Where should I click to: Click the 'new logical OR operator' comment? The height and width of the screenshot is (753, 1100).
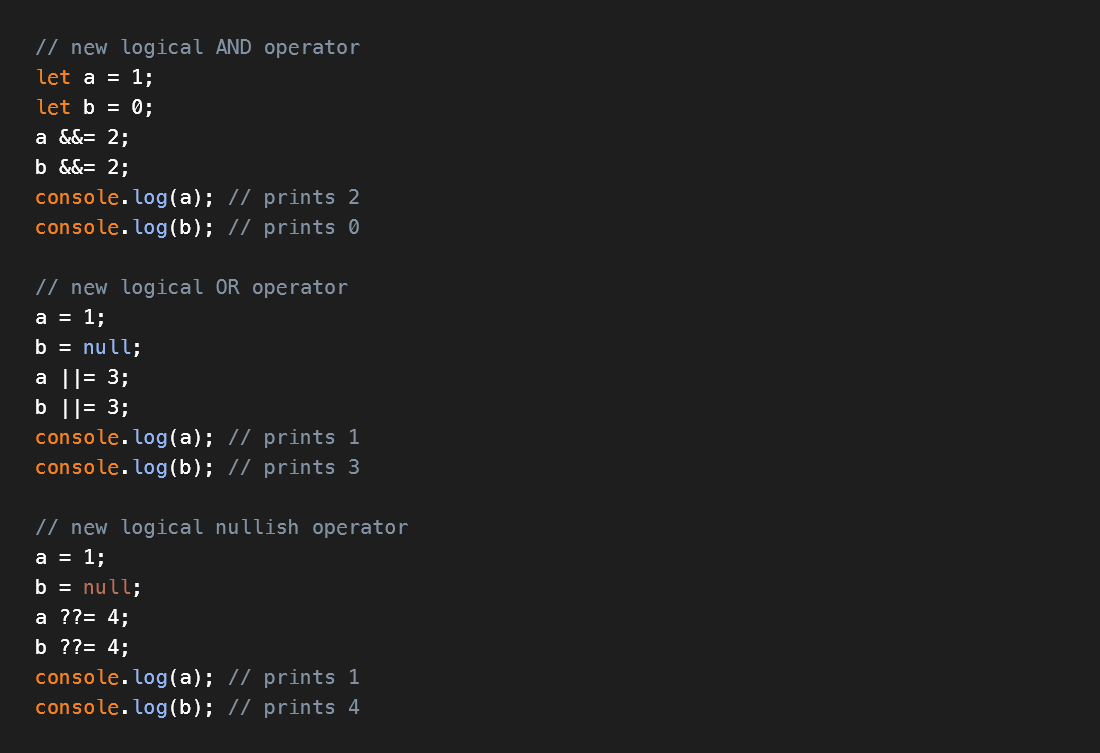tap(192, 287)
